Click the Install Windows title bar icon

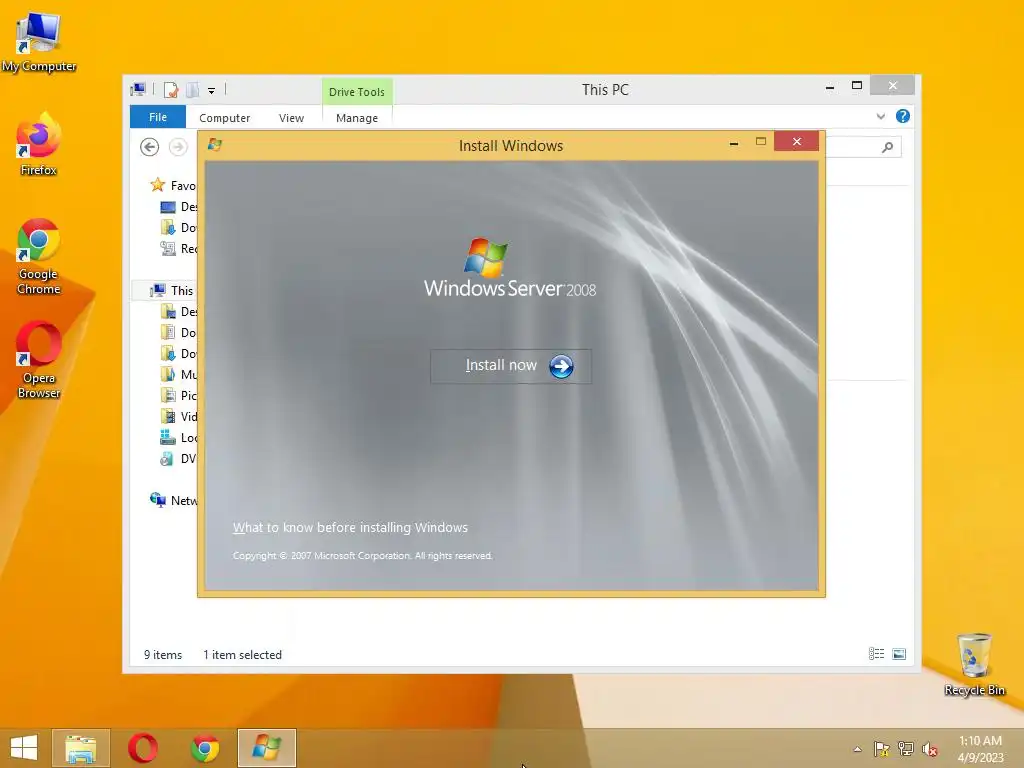pos(215,144)
